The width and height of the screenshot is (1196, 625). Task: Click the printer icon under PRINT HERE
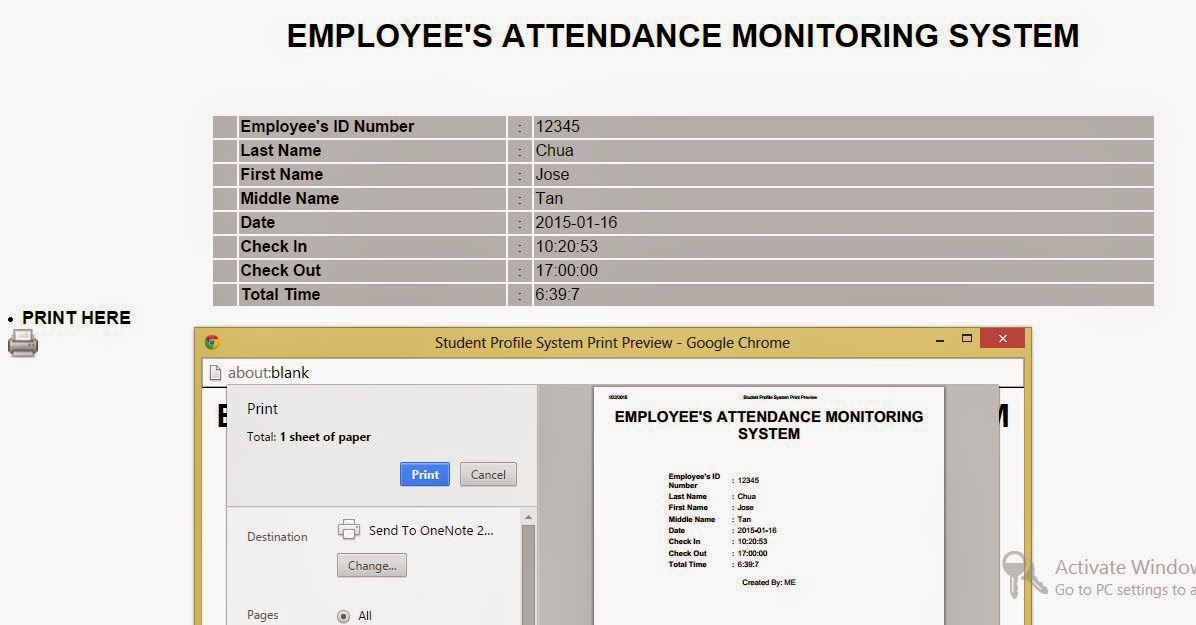point(23,343)
